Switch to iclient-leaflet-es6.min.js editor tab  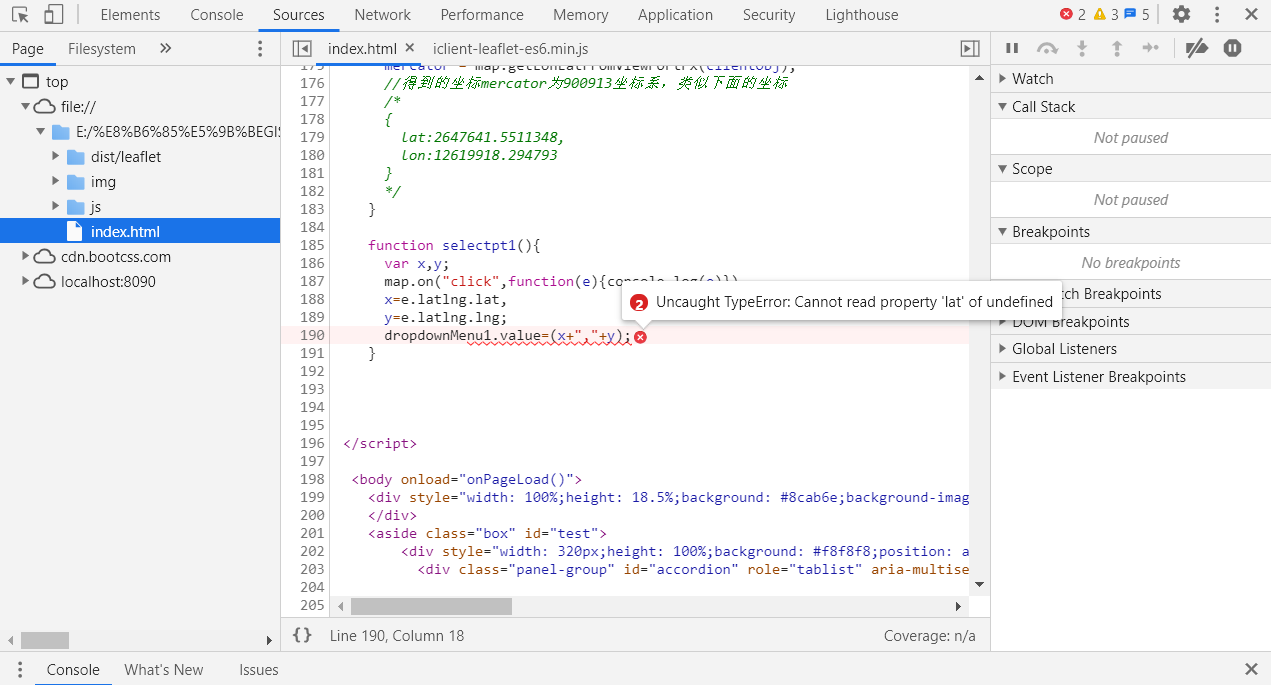click(x=511, y=49)
